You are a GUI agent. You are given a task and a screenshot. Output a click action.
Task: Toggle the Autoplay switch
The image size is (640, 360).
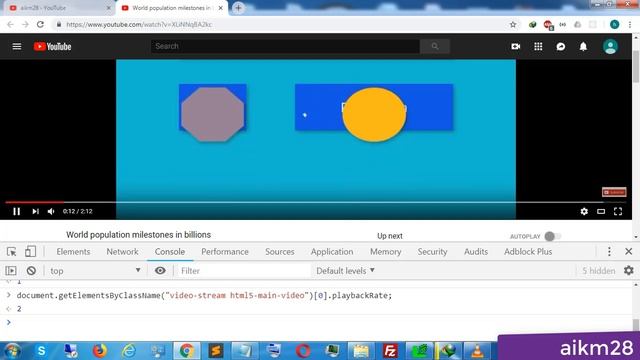point(553,236)
